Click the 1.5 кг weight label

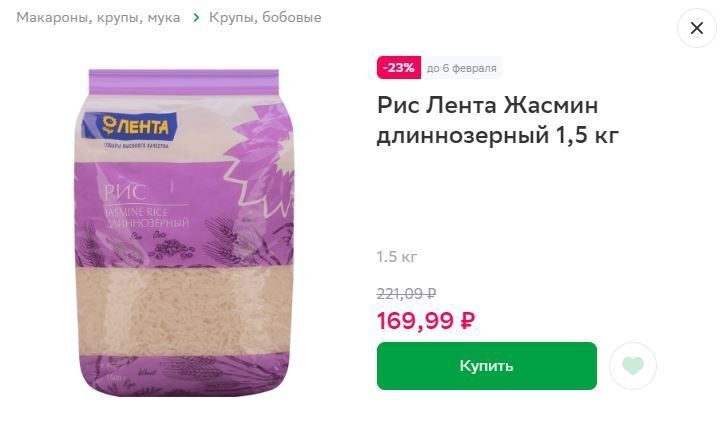[x=397, y=257]
